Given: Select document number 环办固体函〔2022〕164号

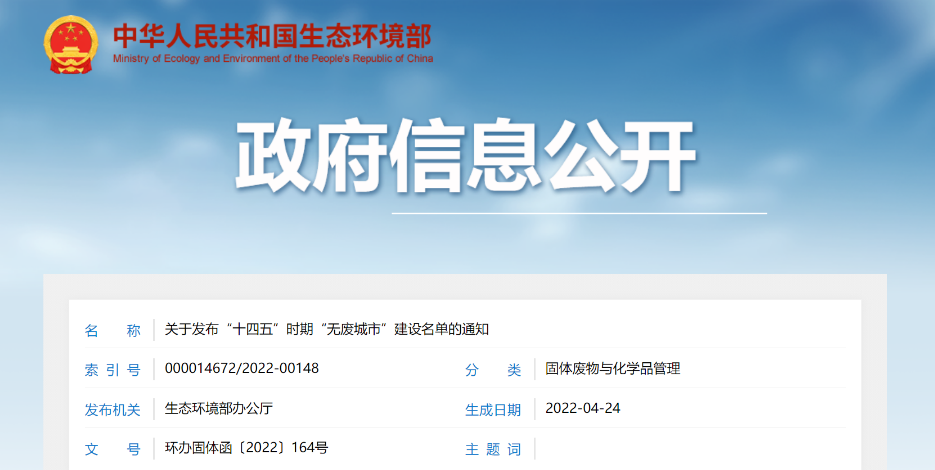Looking at the screenshot, I should click(246, 448).
